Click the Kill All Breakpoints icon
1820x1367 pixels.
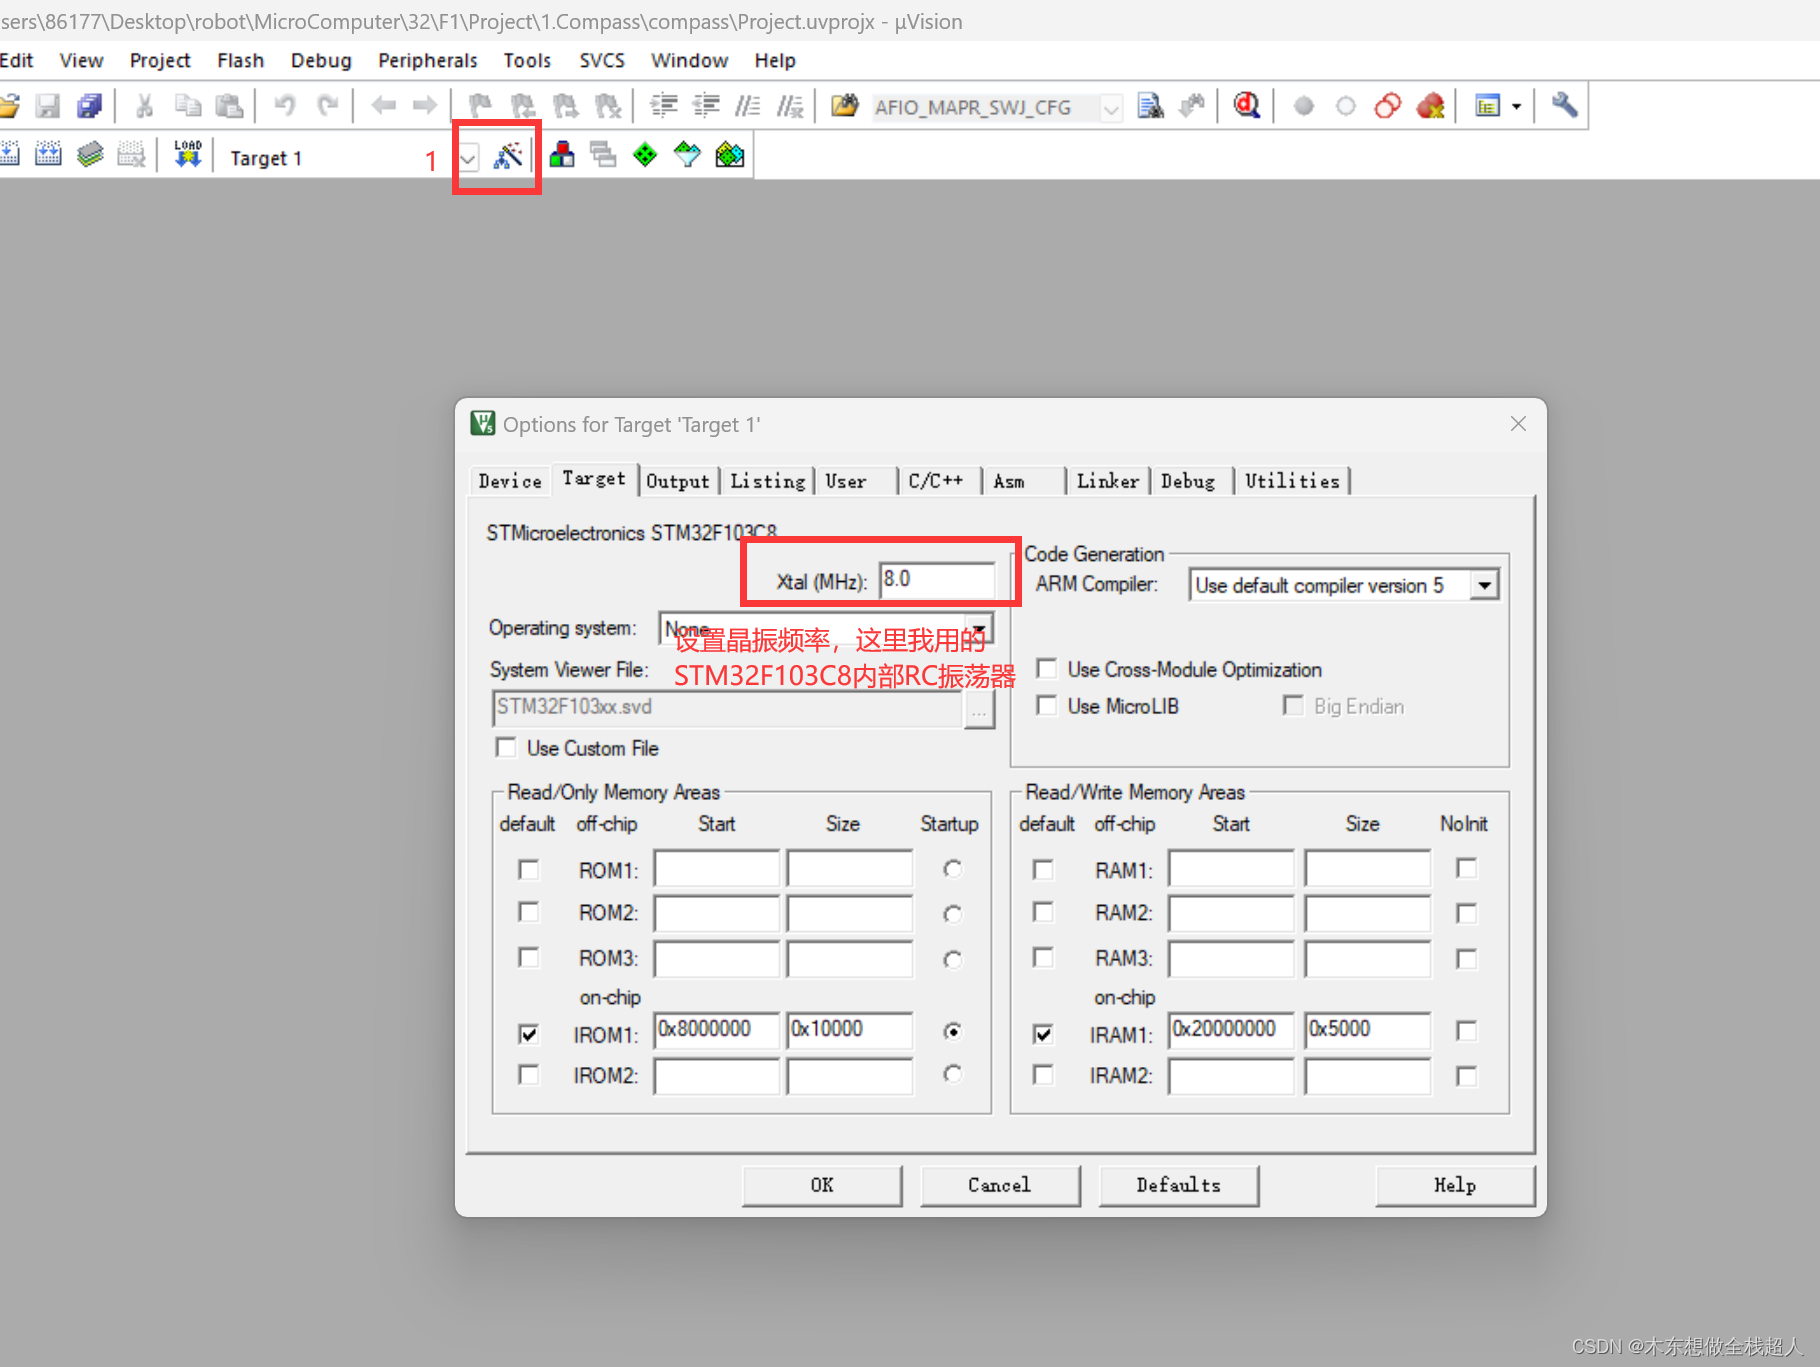1431,106
